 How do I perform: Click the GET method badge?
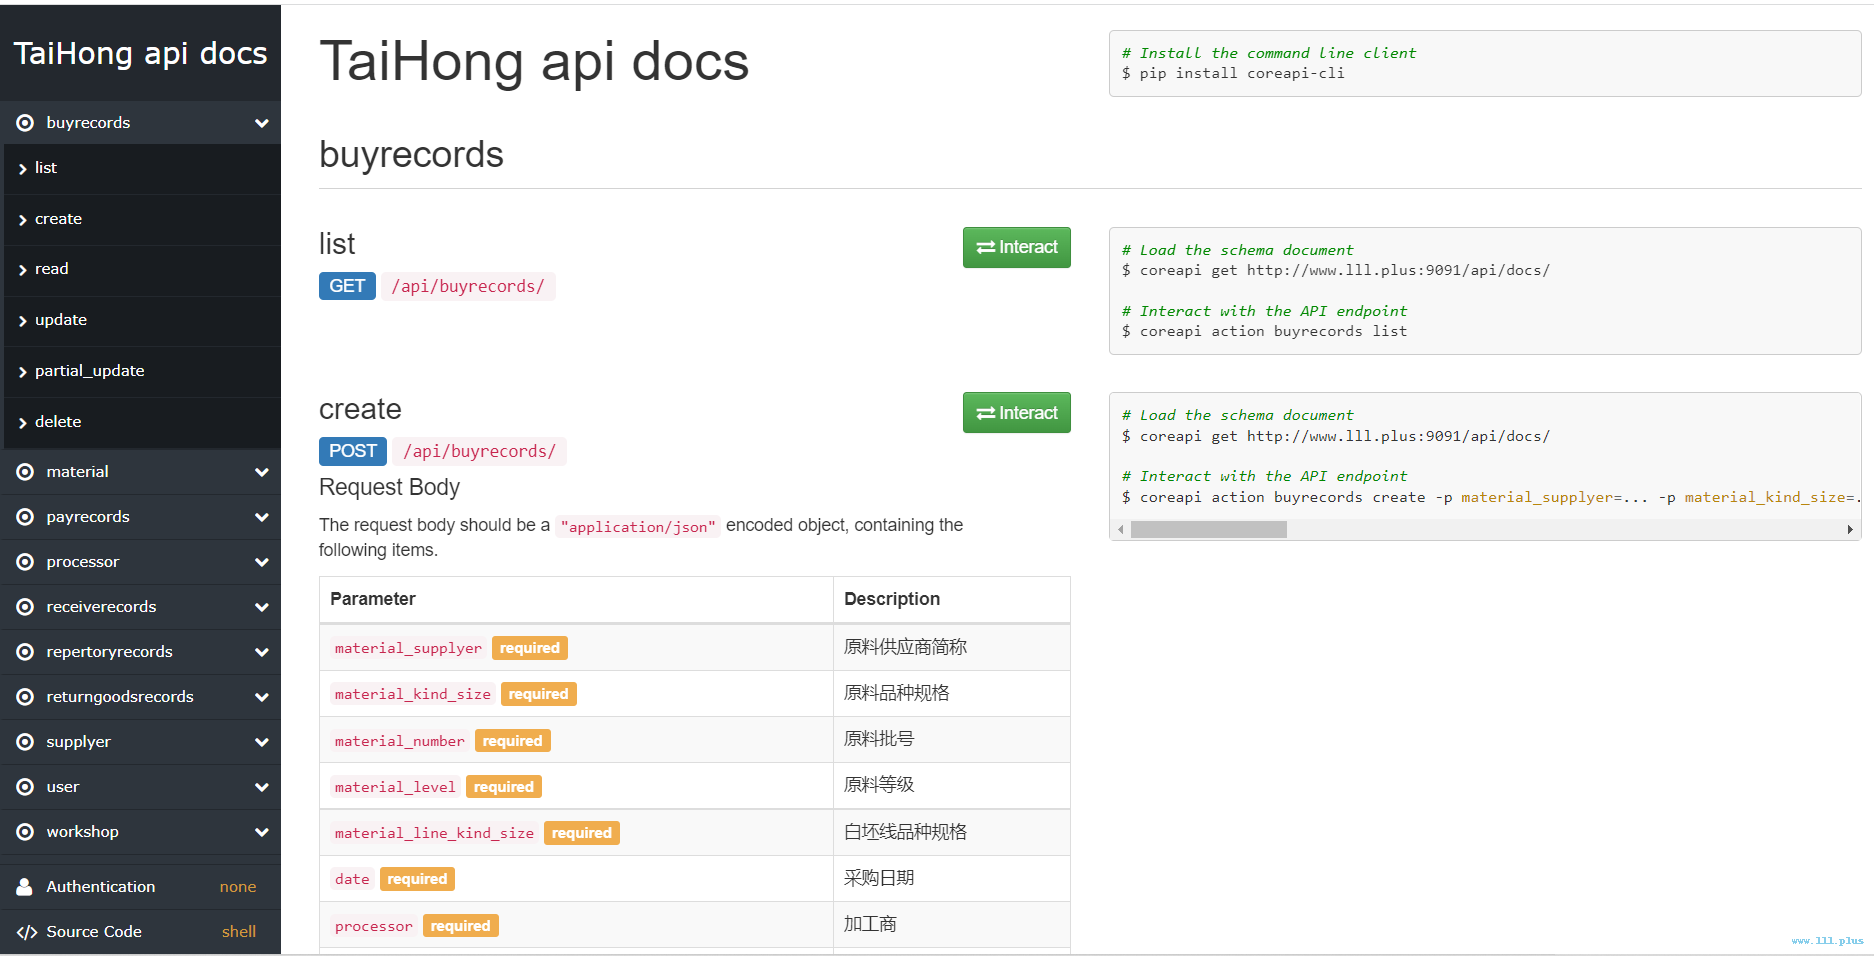[347, 286]
